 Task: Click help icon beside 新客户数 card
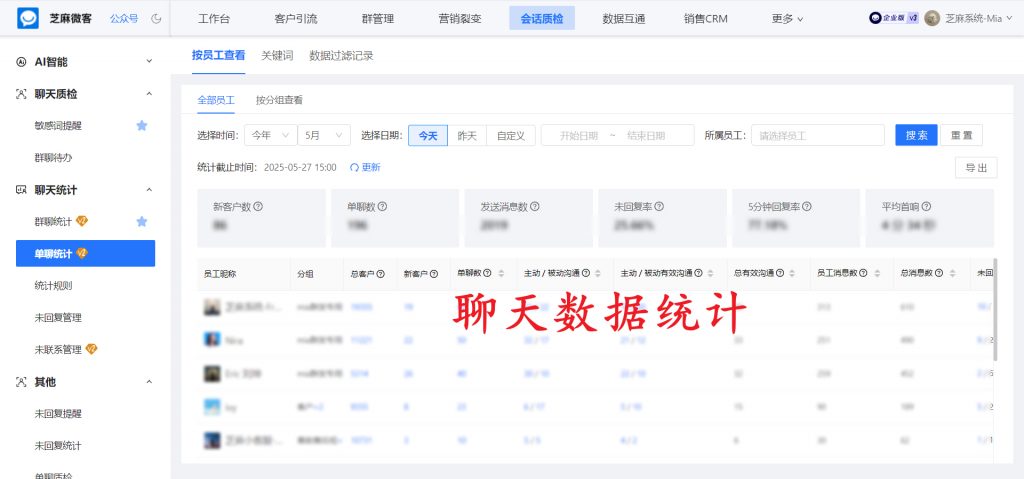click(x=258, y=206)
